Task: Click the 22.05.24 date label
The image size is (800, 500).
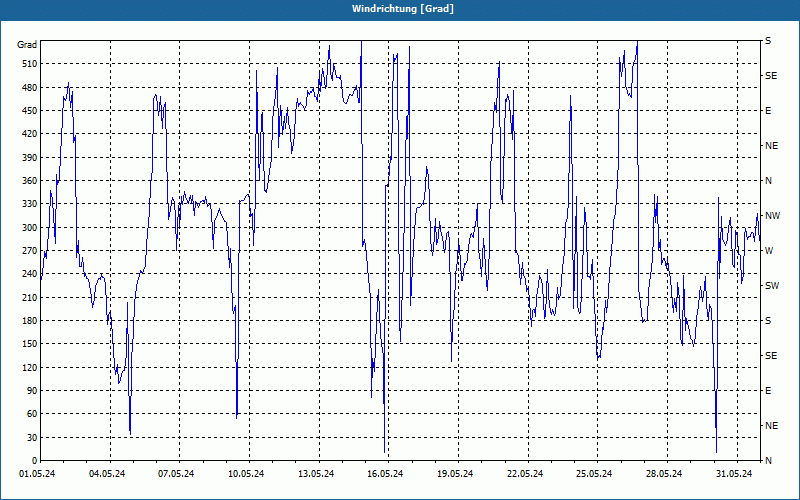Action: point(526,474)
